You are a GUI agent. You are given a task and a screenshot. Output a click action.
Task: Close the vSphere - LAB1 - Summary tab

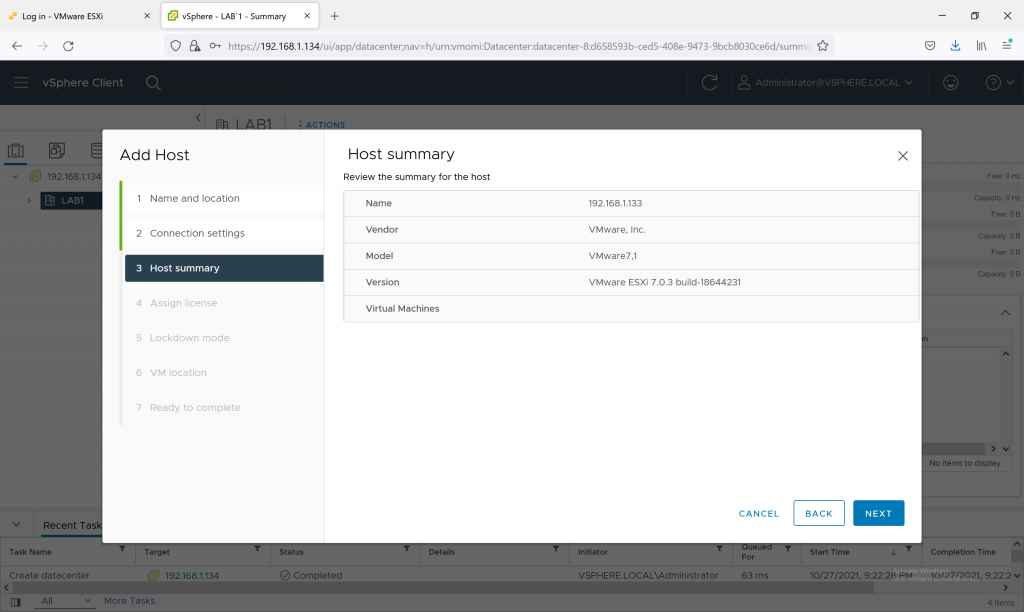tap(307, 16)
